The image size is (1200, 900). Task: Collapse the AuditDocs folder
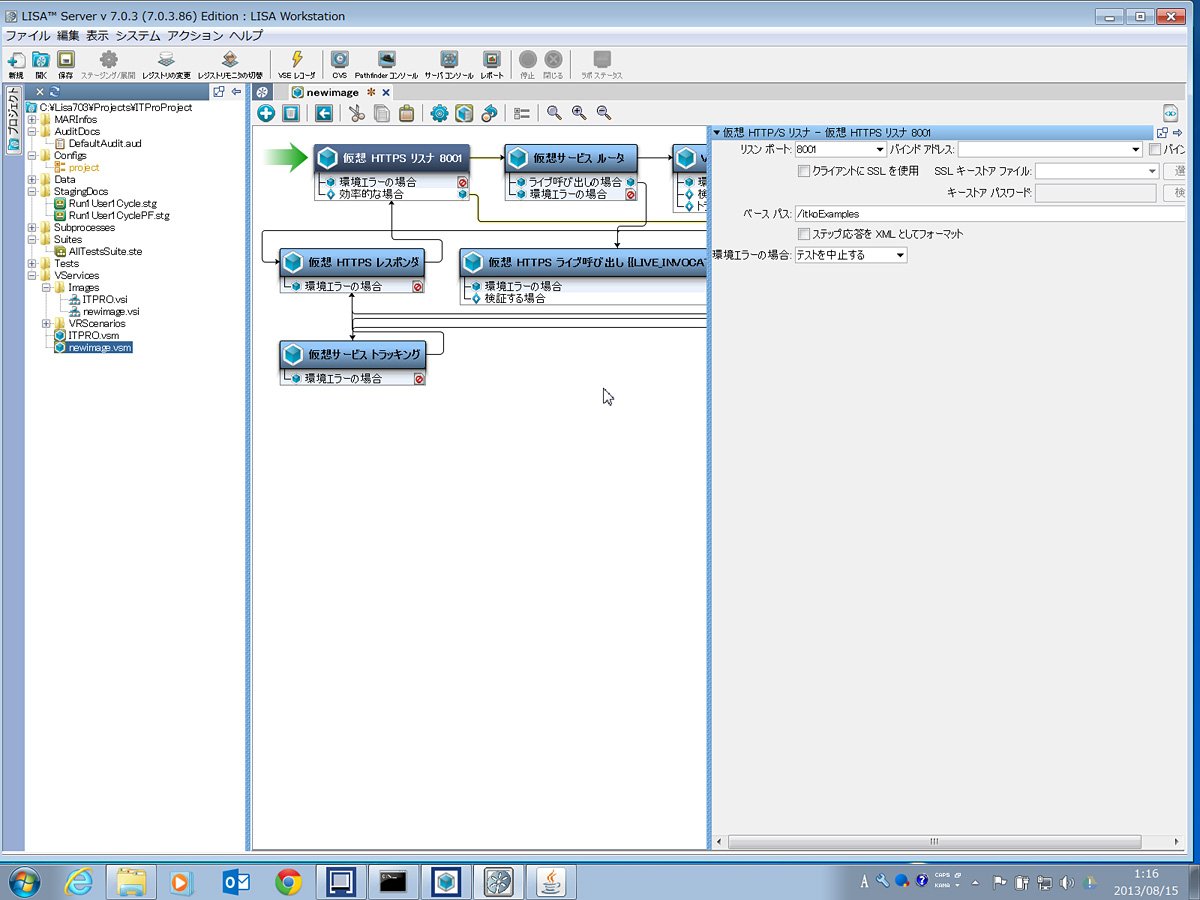[32, 132]
